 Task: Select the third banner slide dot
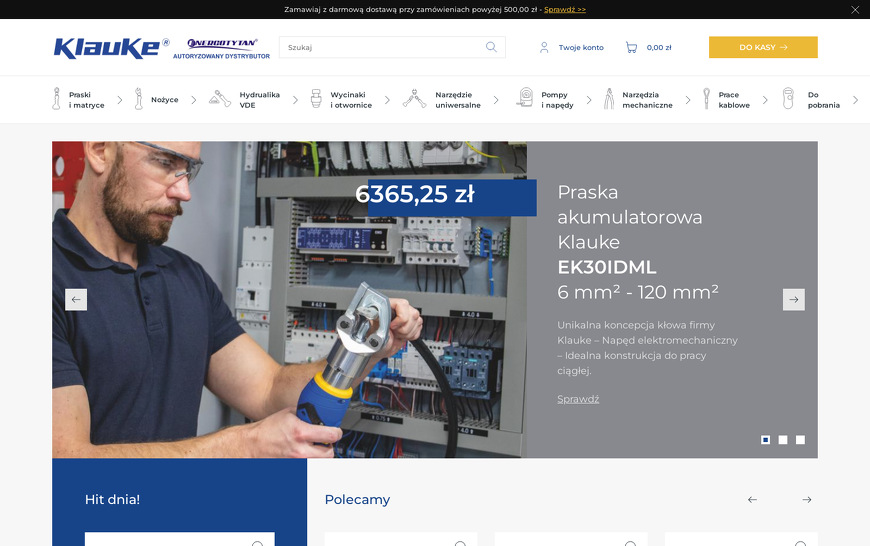[x=800, y=440]
